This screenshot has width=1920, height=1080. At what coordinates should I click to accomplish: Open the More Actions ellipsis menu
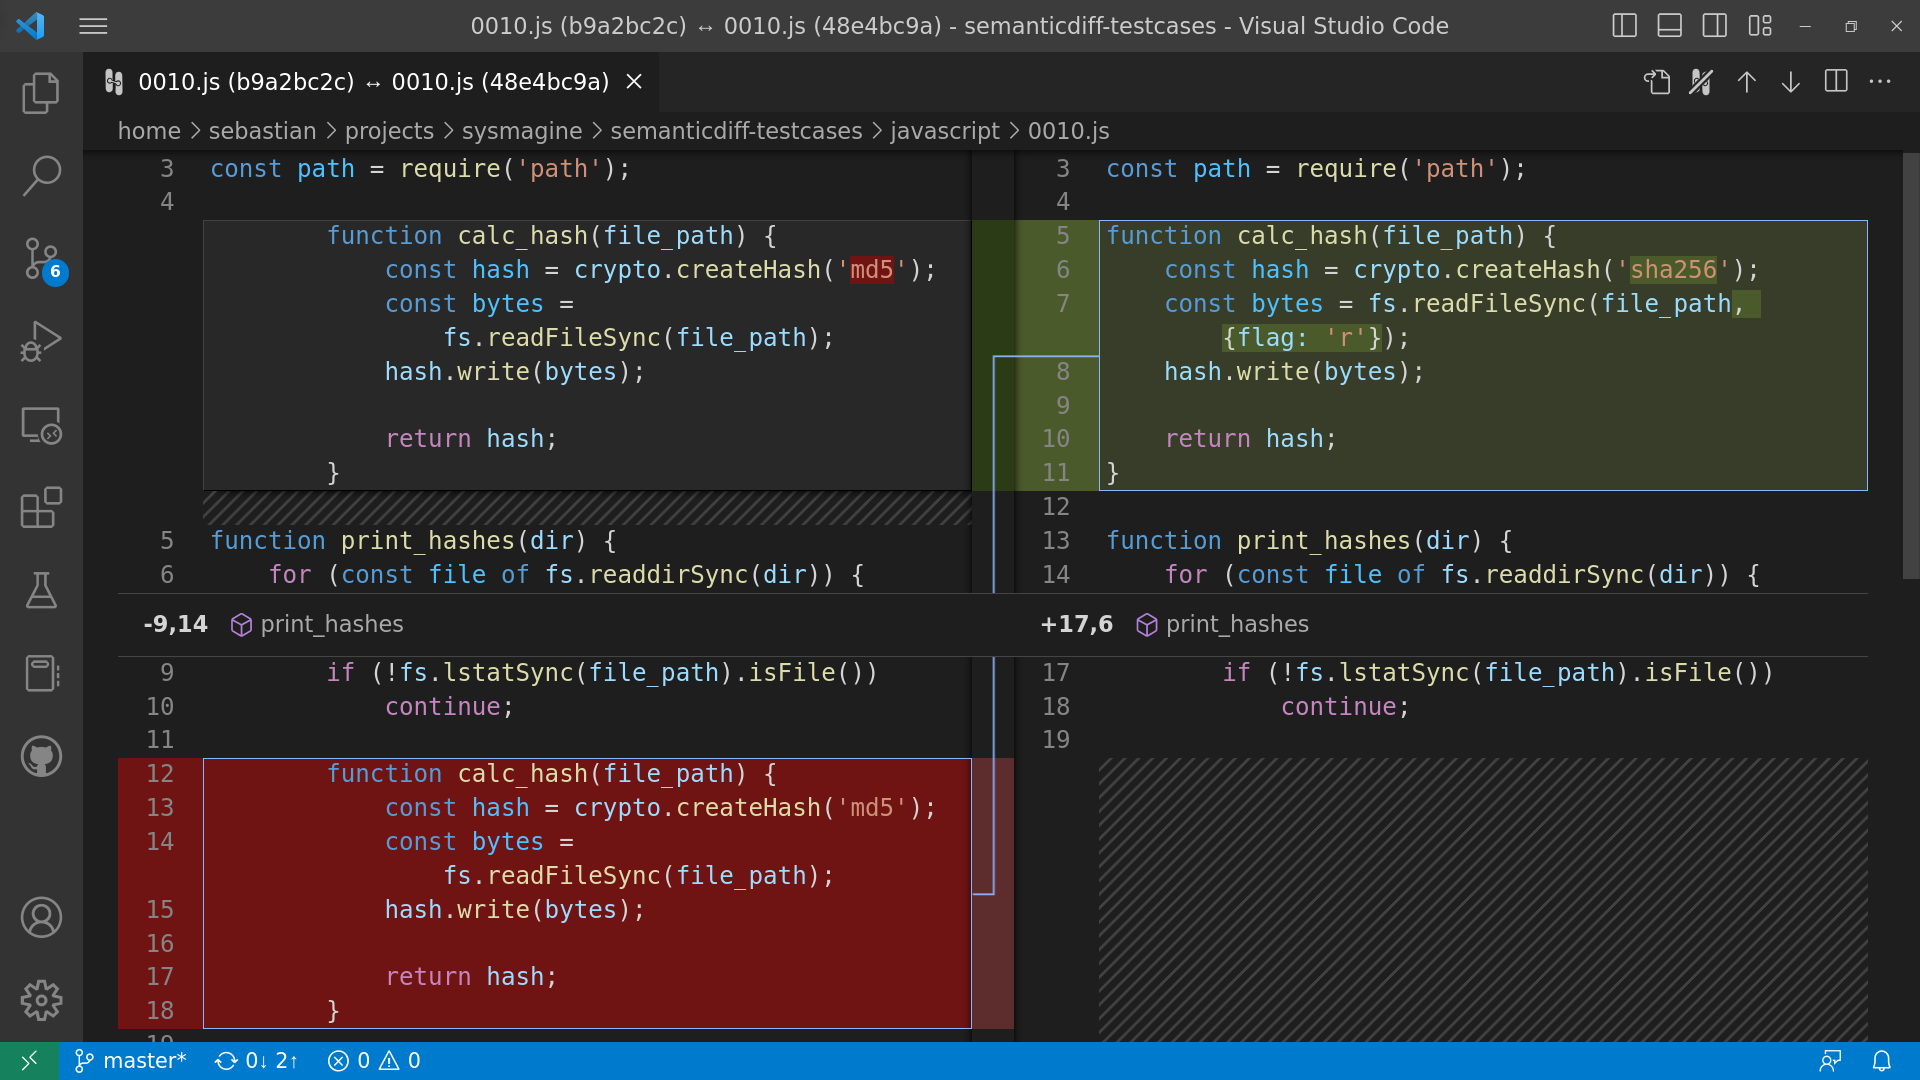[1880, 82]
